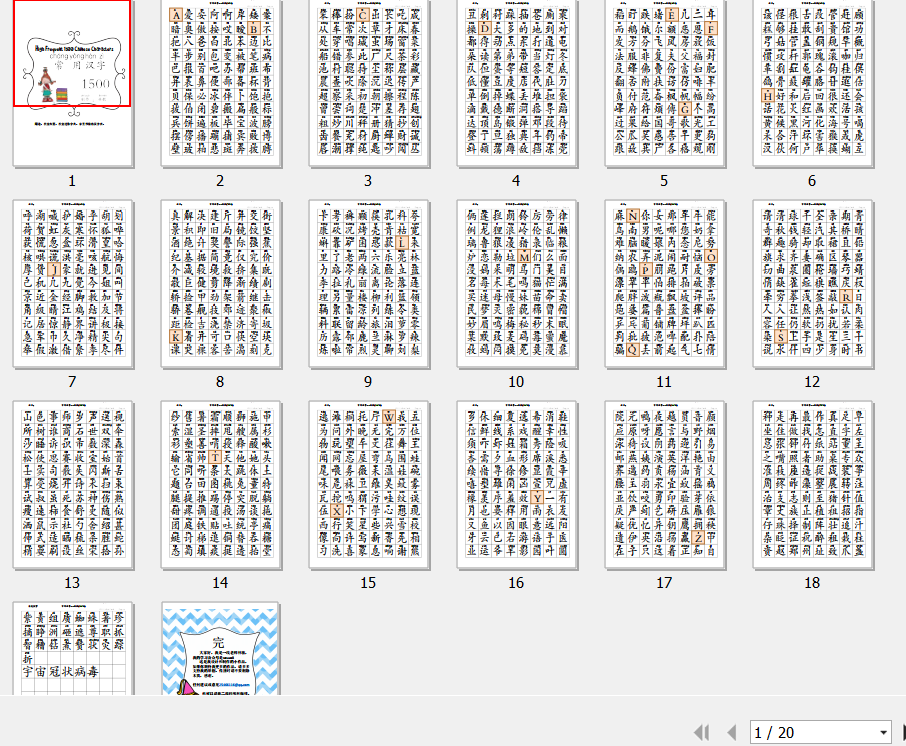Open the page number dropdown
Viewport: 906px width, 746px height.
coord(883,733)
